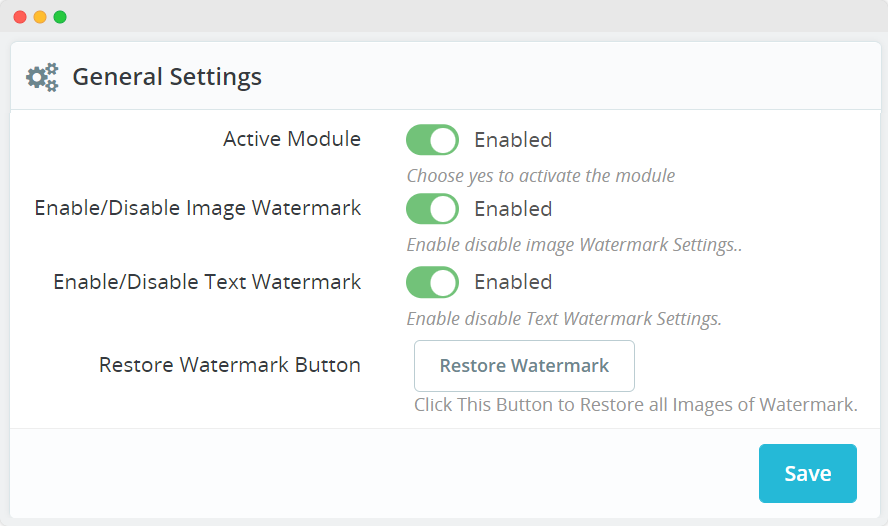This screenshot has width=888, height=526.
Task: Click the "Restore all Images of Watermark" help text
Action: click(x=636, y=405)
